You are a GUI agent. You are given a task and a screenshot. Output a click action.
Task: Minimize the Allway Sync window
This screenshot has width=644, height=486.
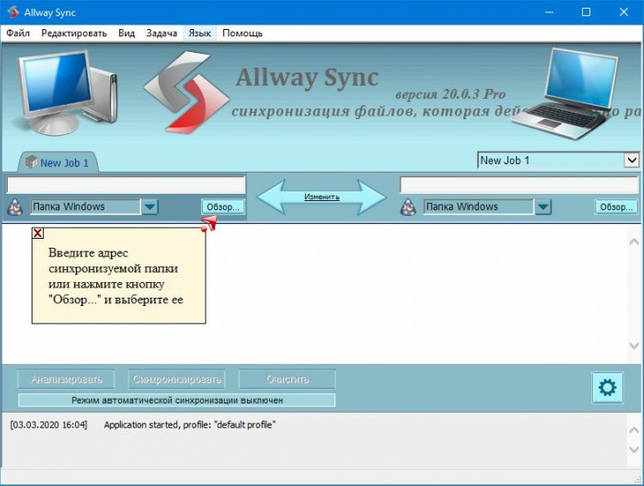(x=549, y=12)
